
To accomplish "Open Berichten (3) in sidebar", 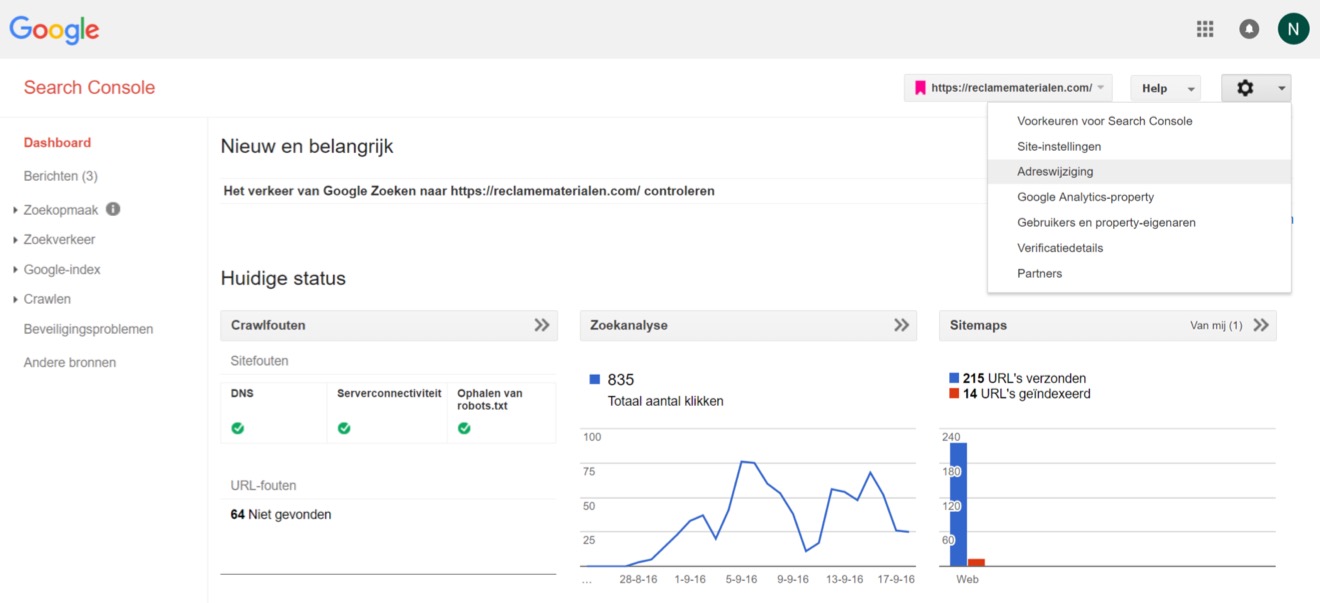I will pos(60,176).
